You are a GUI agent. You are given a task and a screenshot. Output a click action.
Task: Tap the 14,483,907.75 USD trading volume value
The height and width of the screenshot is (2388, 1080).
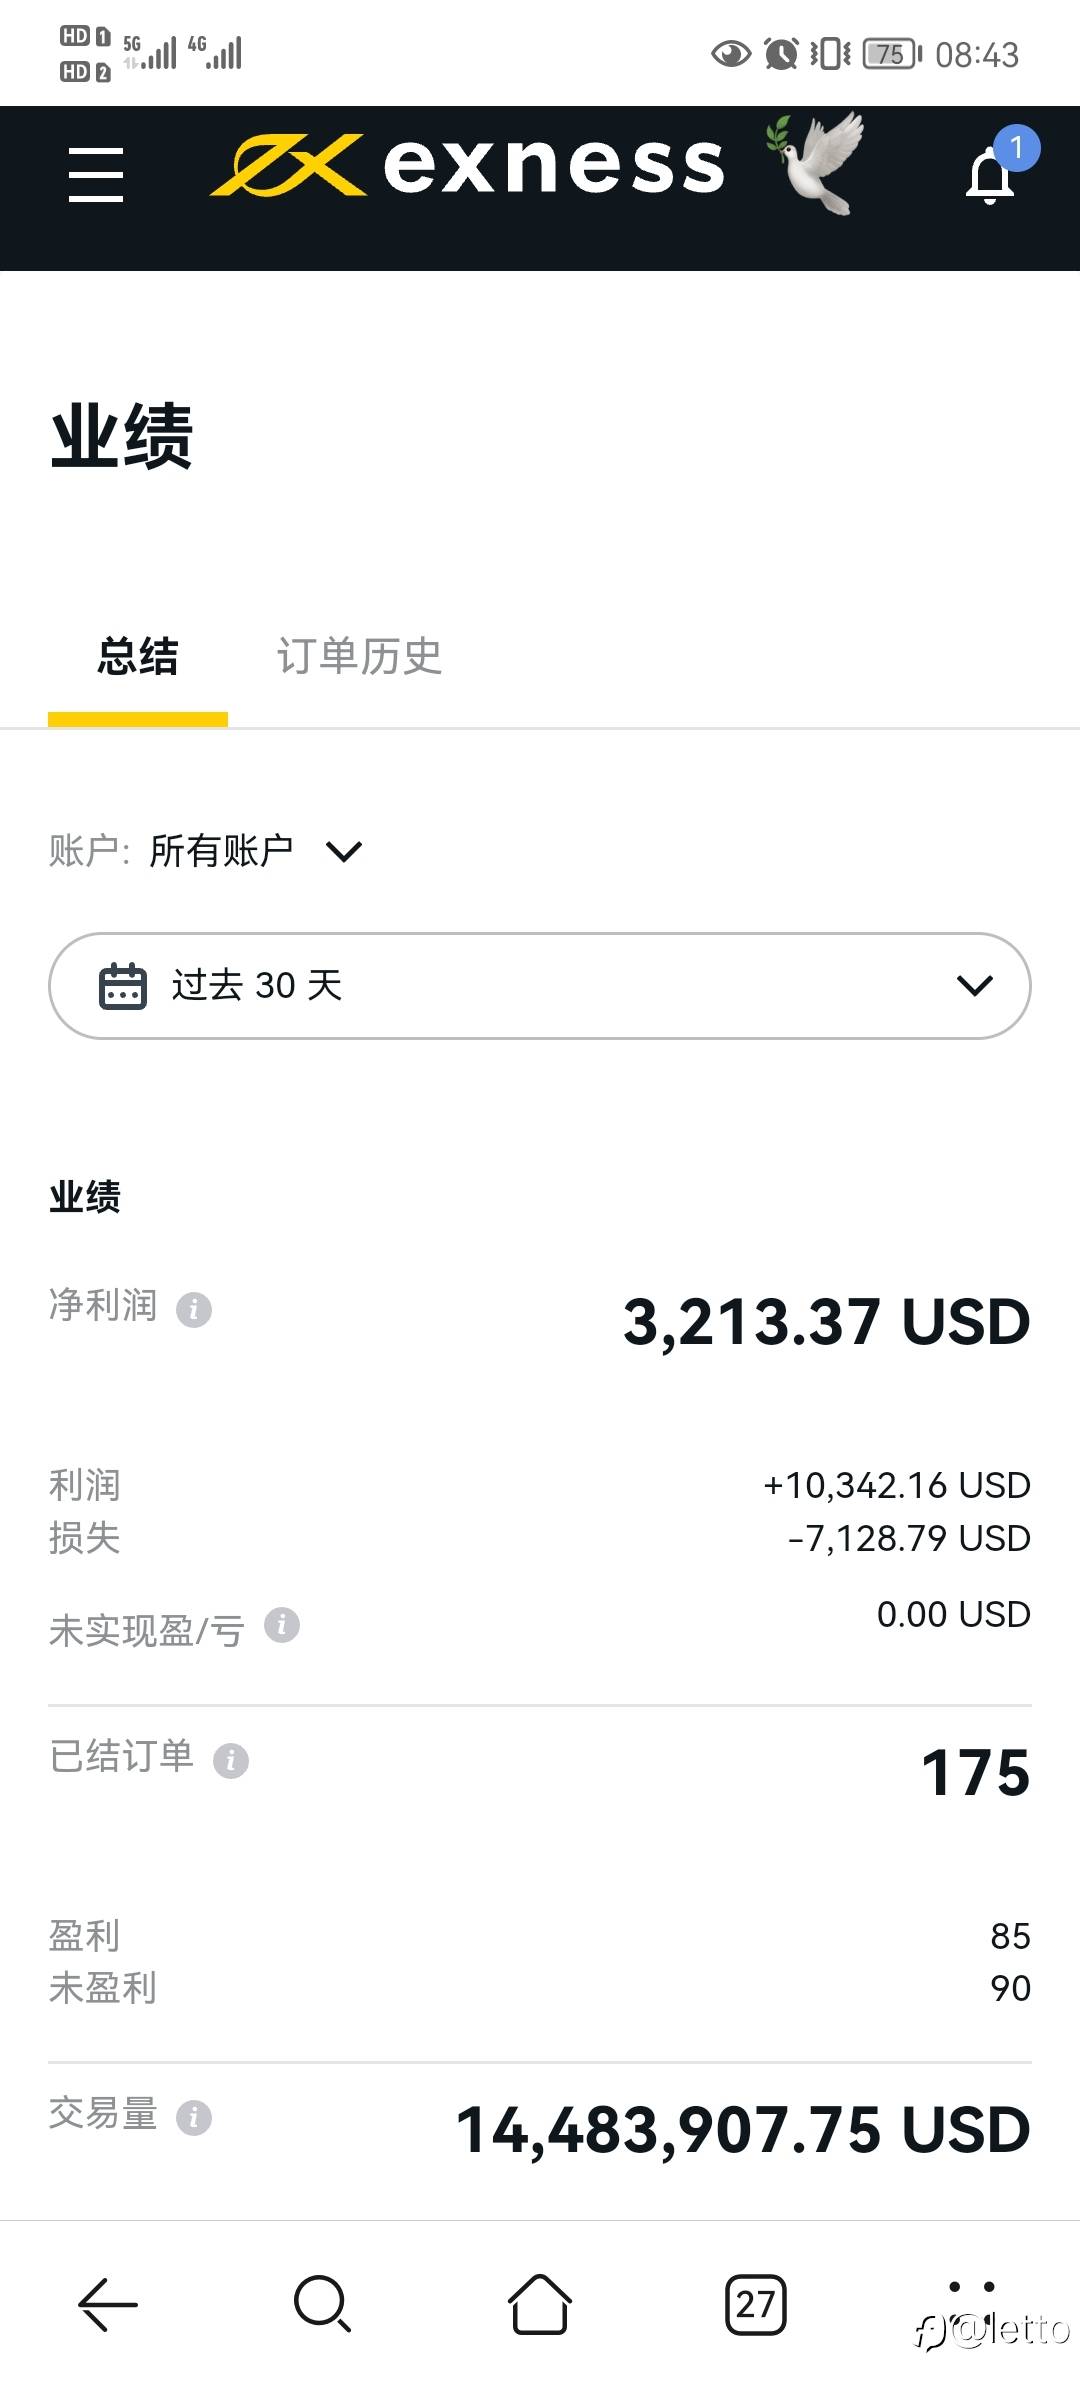click(743, 2129)
